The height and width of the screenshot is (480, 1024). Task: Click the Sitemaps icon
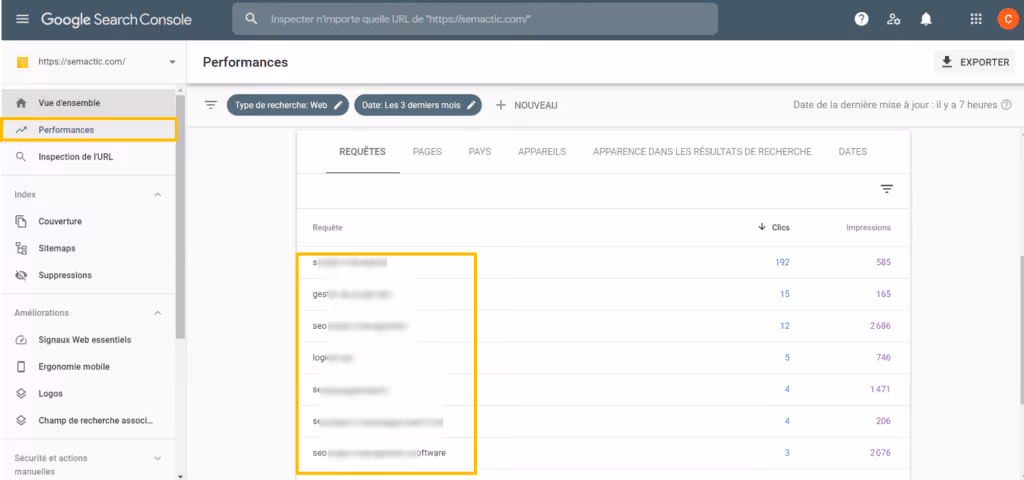pos(21,248)
